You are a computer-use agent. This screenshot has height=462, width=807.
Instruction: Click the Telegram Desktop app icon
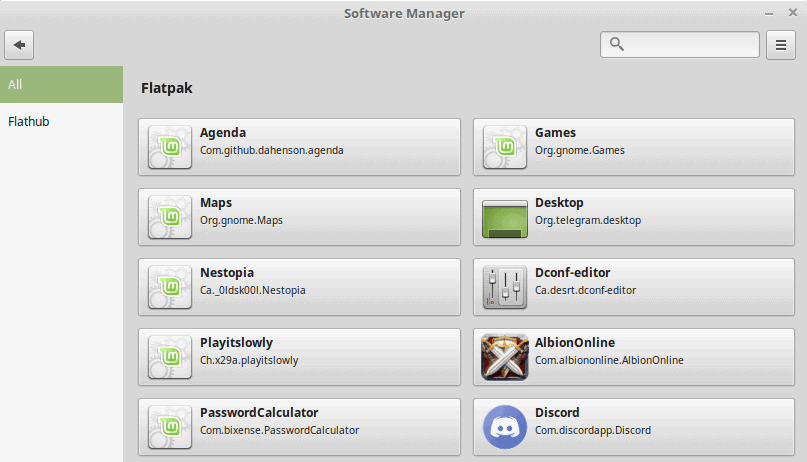pyautogui.click(x=504, y=217)
